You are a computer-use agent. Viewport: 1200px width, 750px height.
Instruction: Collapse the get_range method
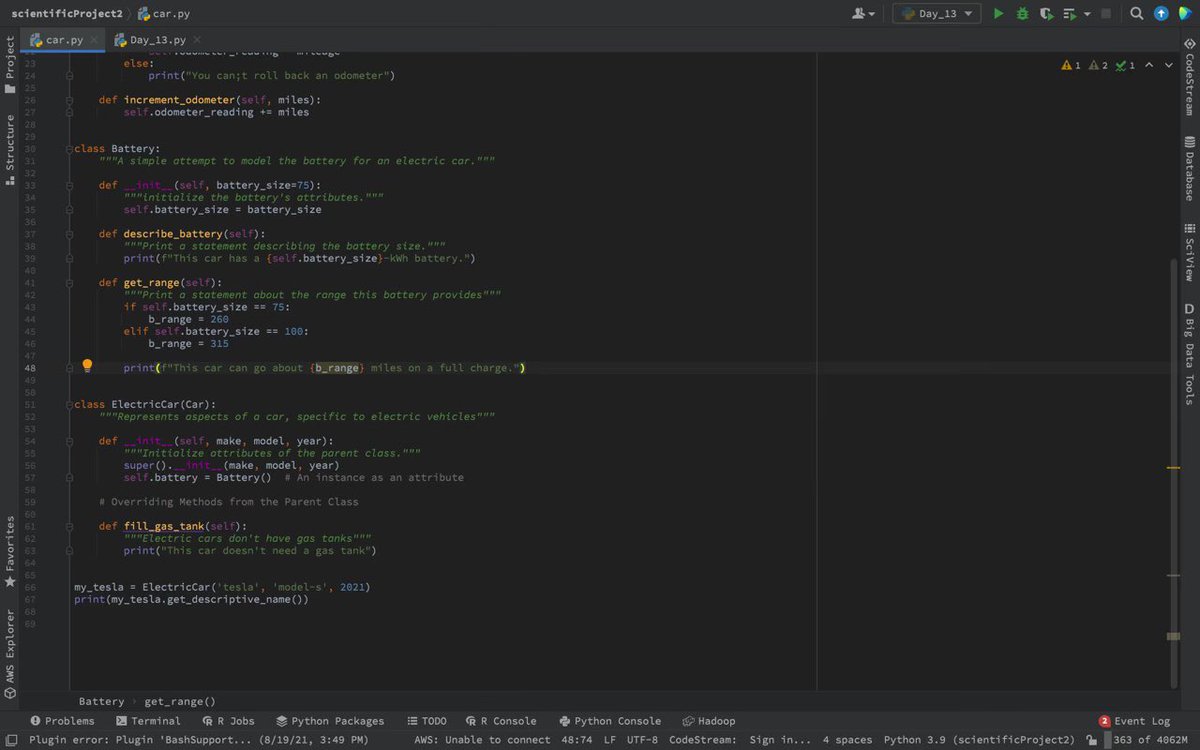(70, 283)
